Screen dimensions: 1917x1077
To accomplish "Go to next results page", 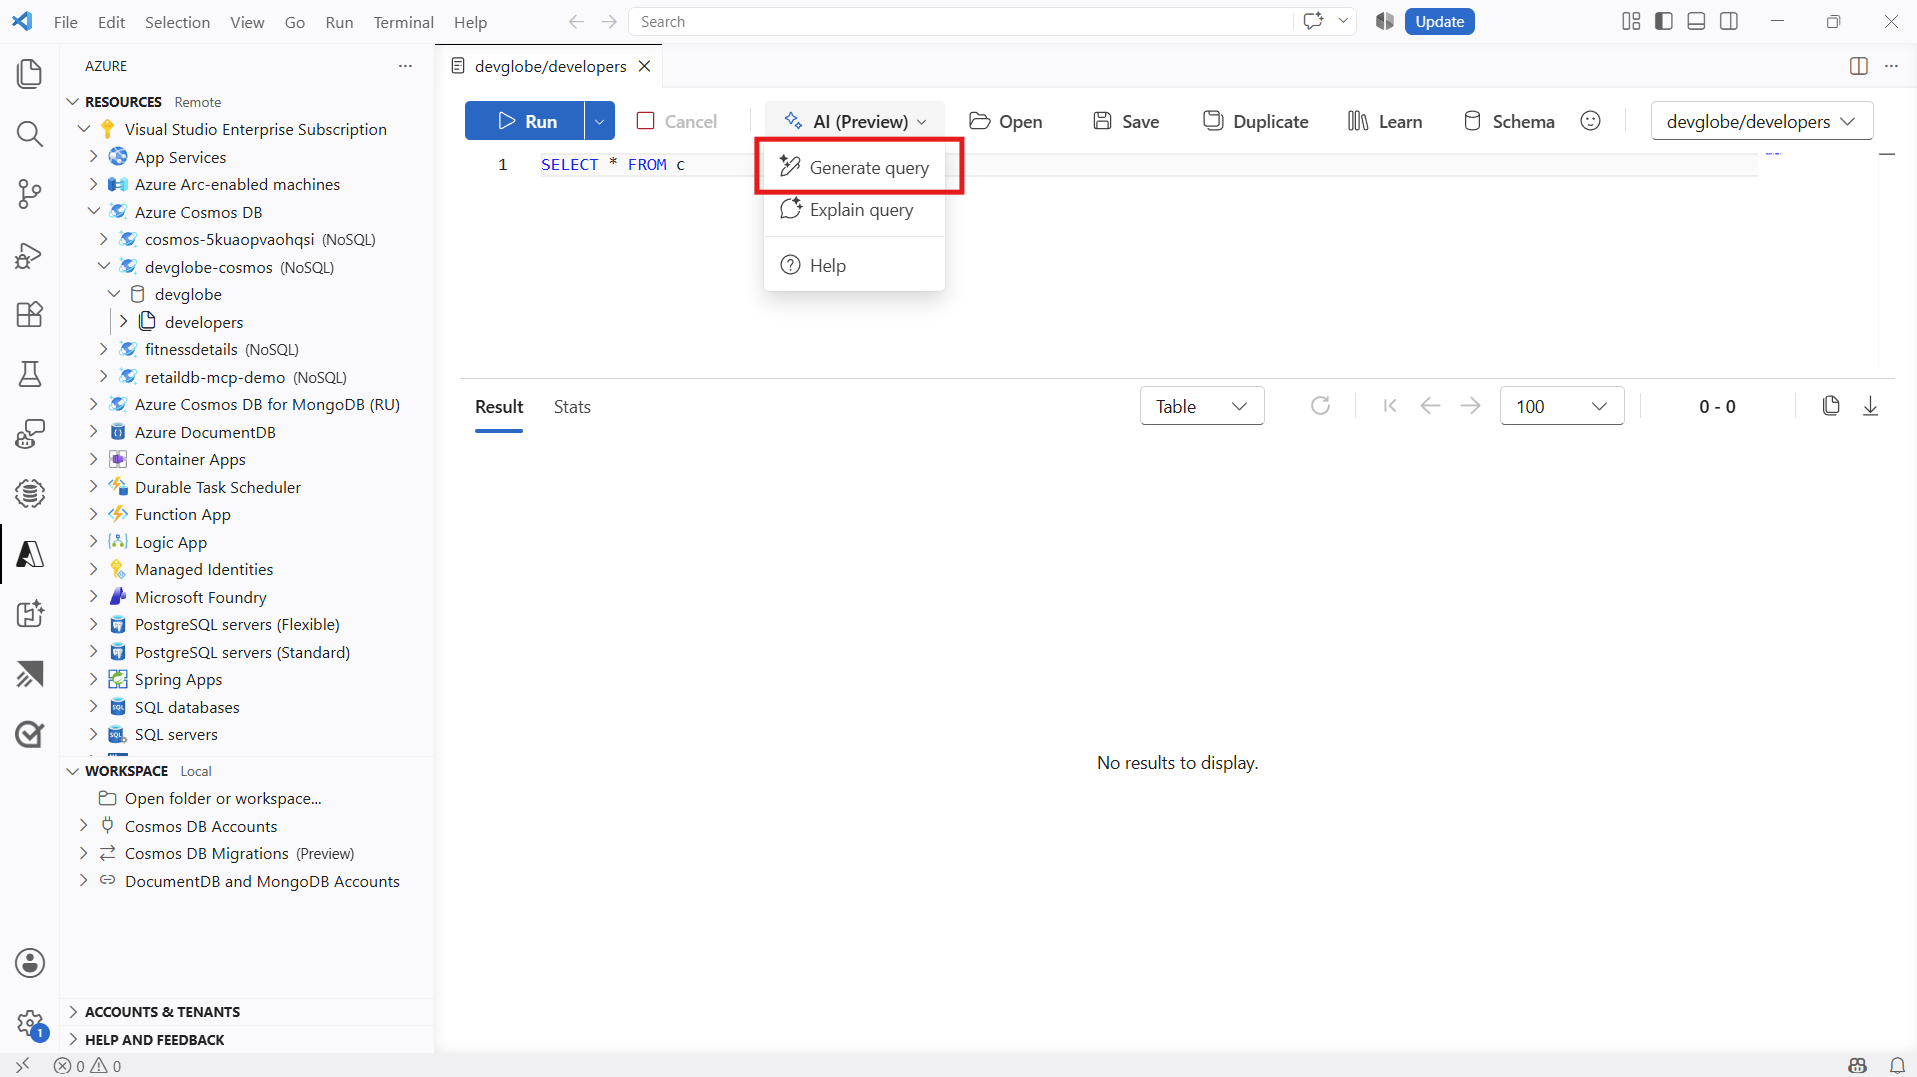I will [1470, 406].
